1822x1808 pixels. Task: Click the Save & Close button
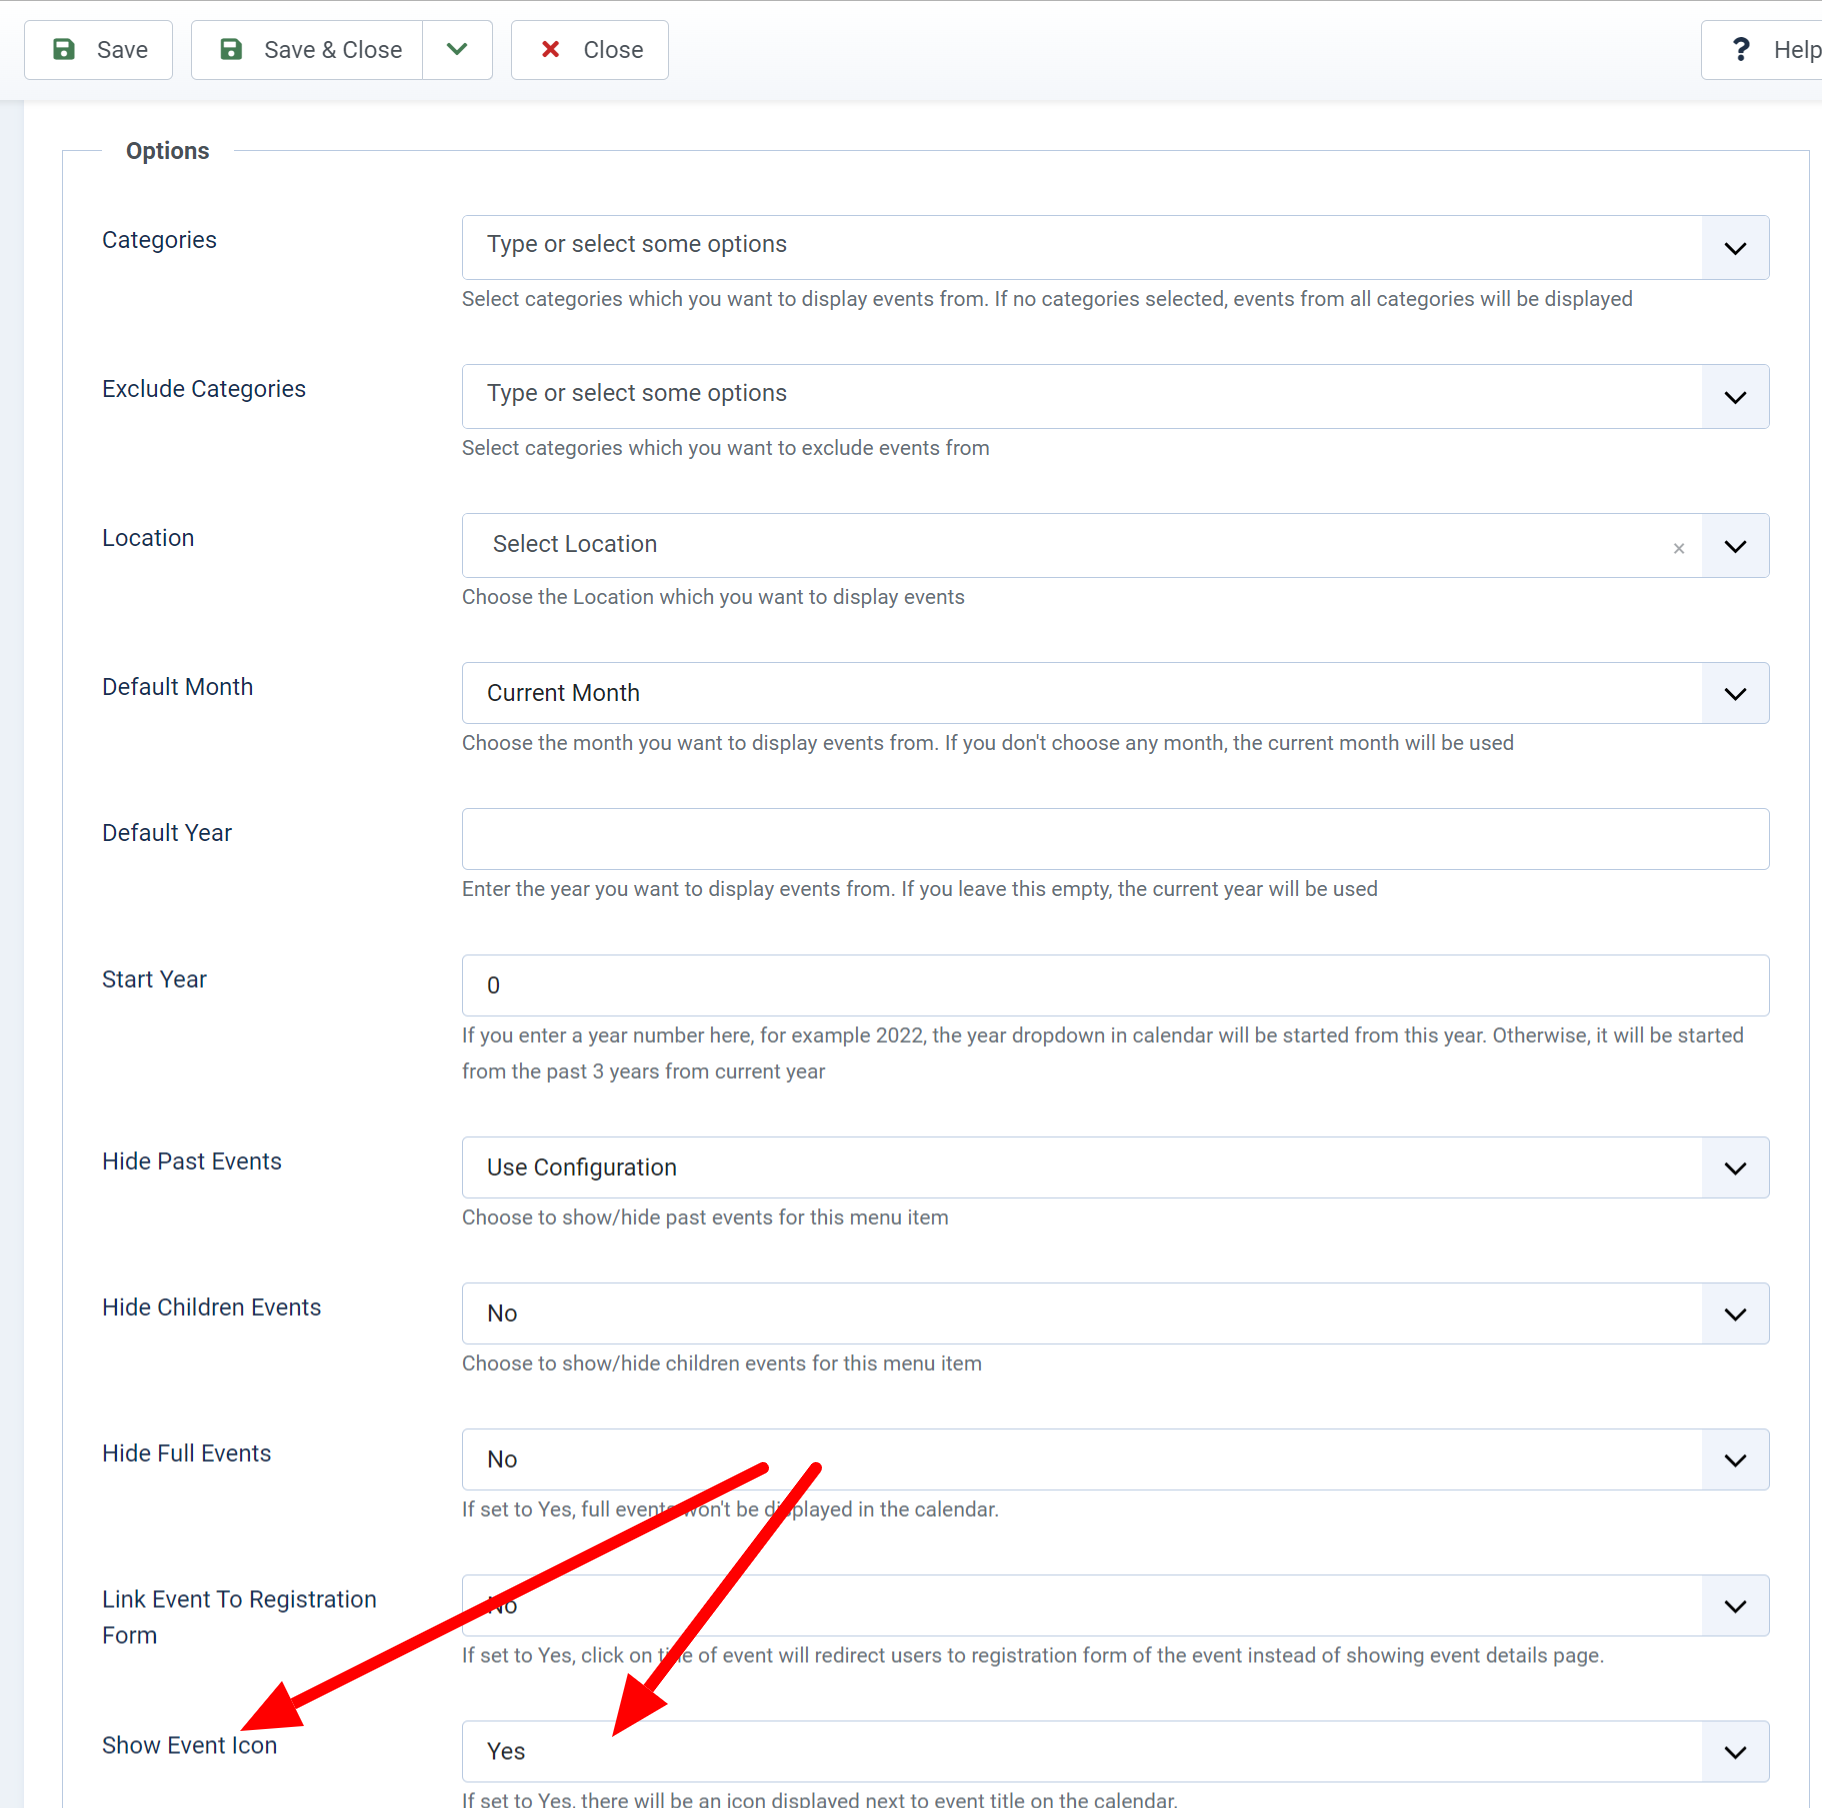[x=308, y=50]
